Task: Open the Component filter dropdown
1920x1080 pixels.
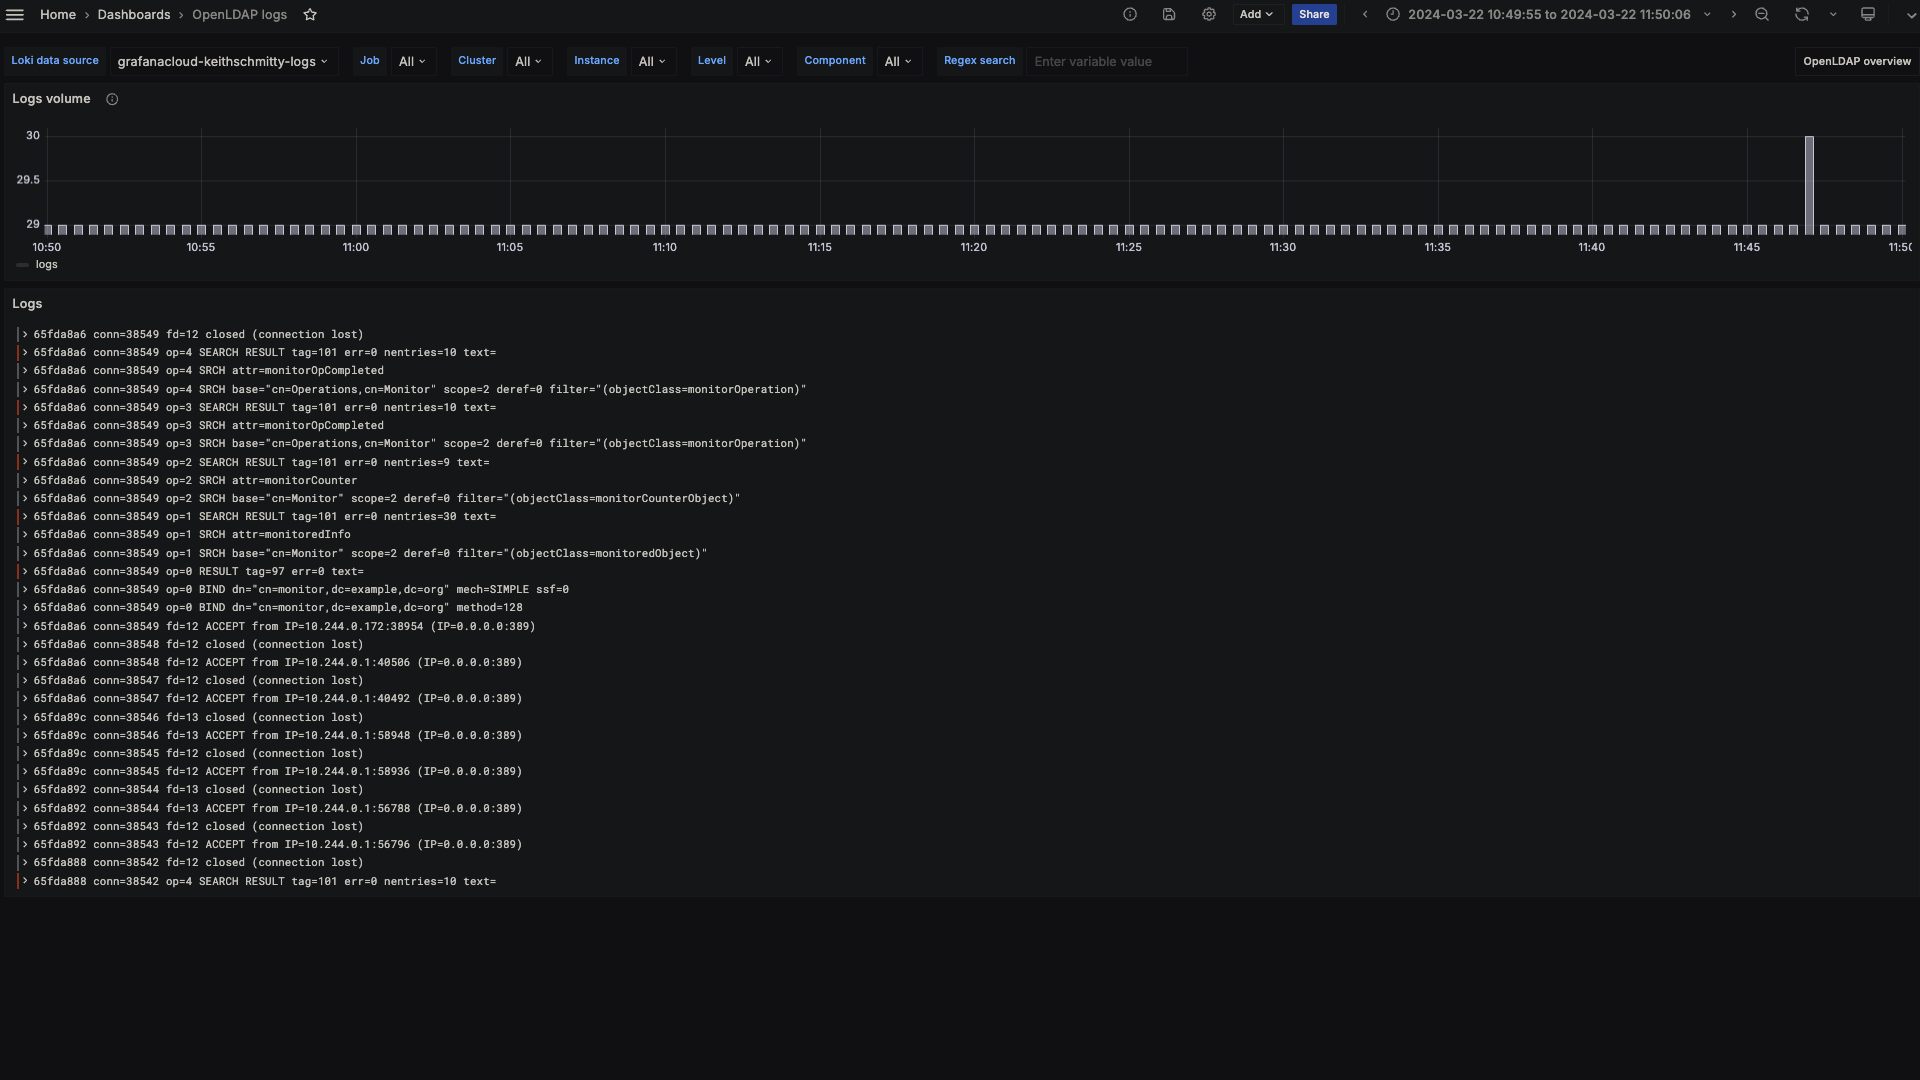Action: 897,61
